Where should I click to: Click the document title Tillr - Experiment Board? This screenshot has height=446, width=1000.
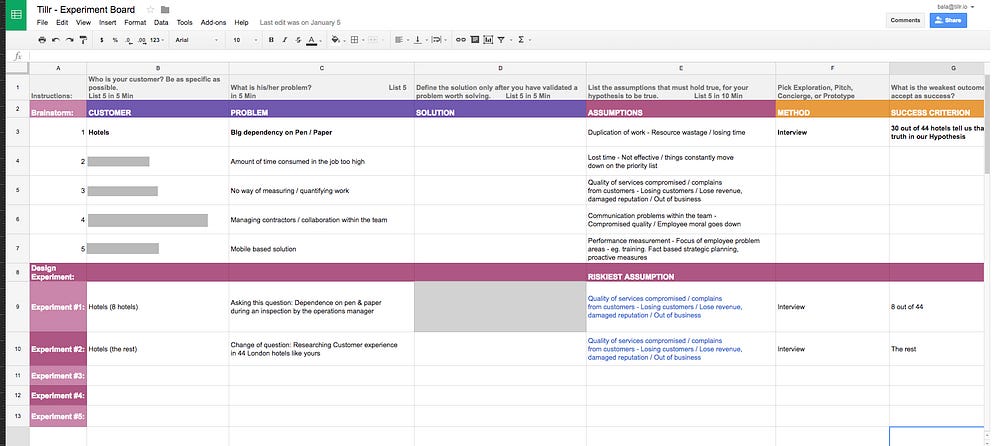tap(86, 10)
